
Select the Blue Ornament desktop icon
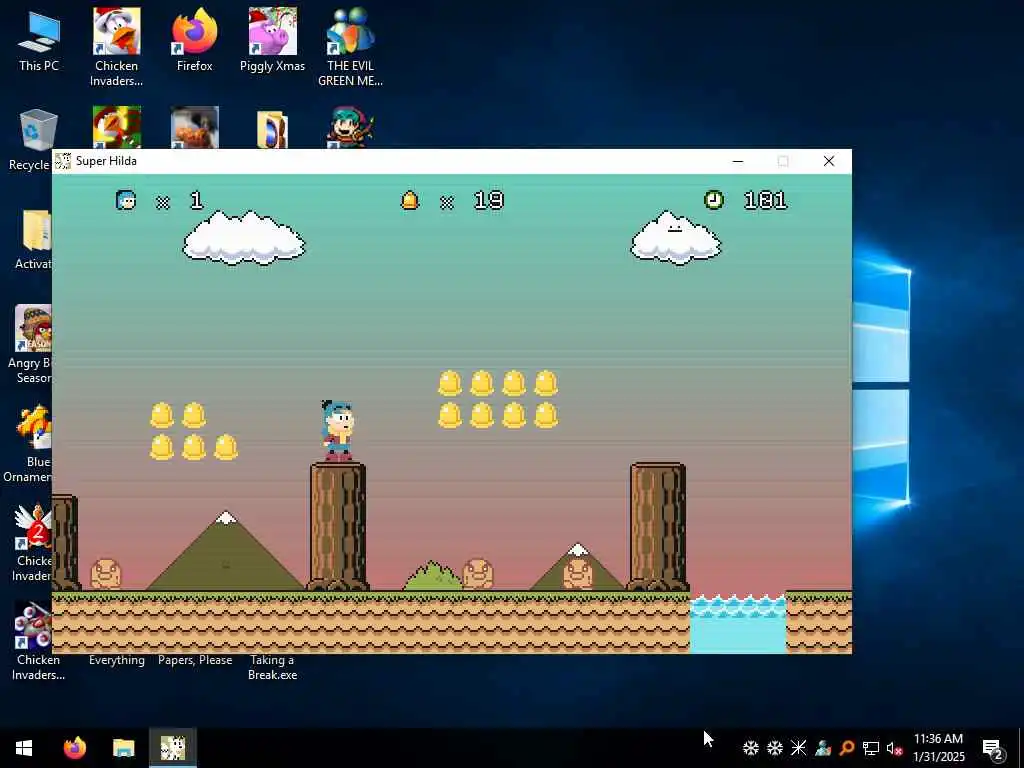point(31,444)
